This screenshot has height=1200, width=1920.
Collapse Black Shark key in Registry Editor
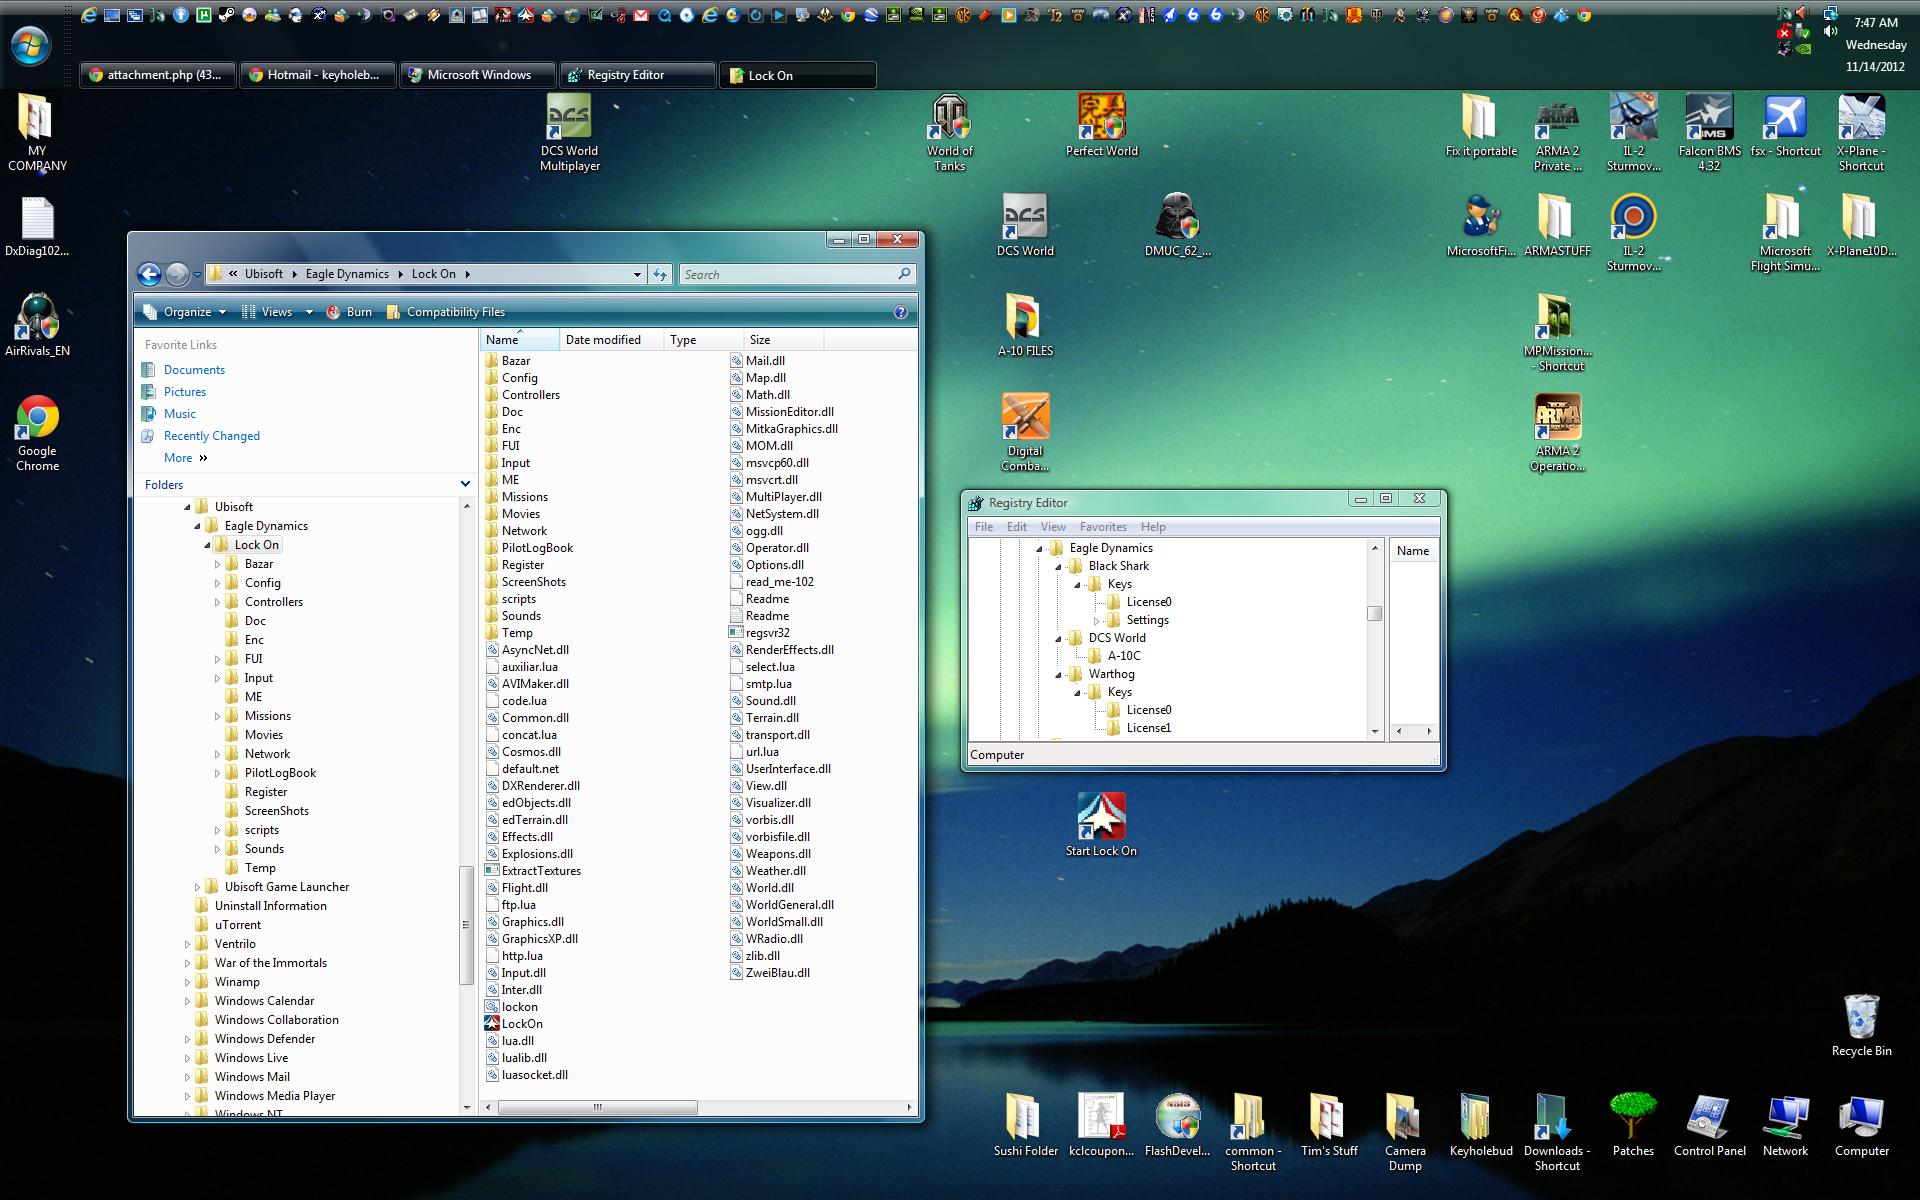click(x=1059, y=566)
